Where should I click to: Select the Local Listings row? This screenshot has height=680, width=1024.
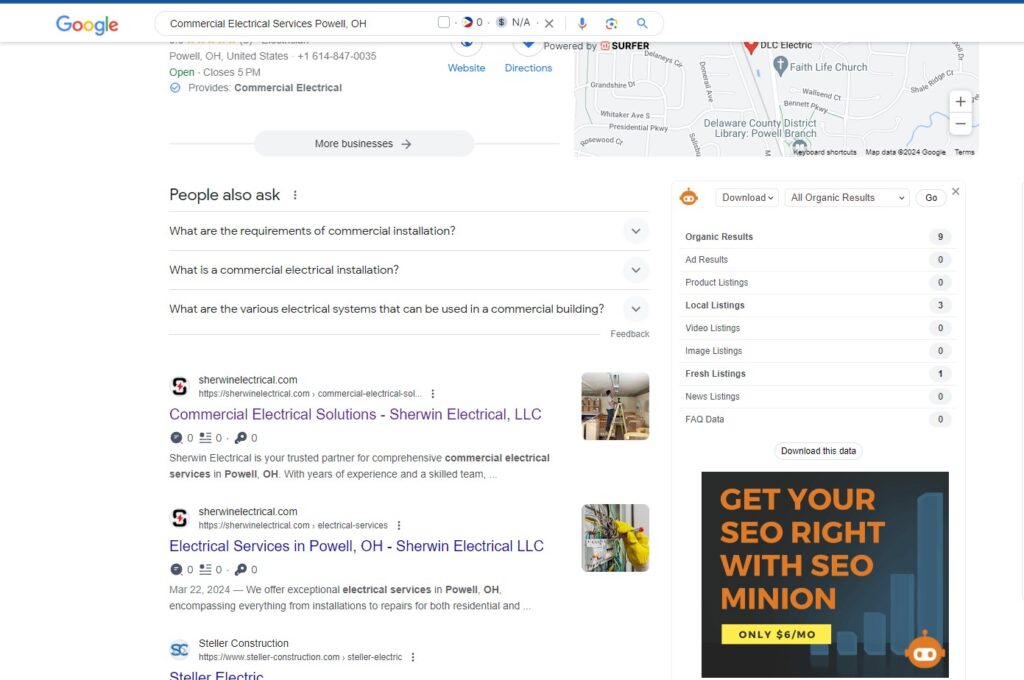pyautogui.click(x=817, y=305)
